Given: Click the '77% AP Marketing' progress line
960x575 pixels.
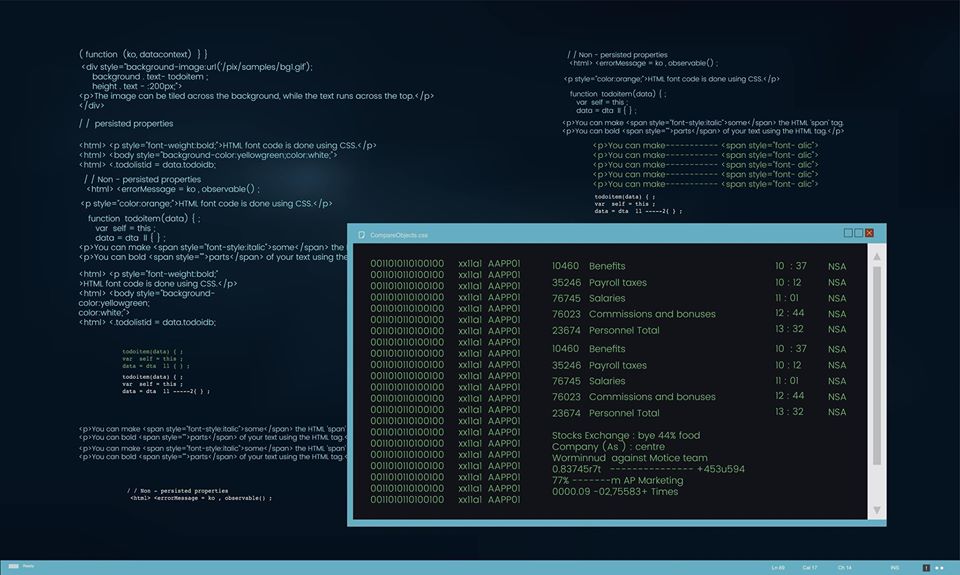Looking at the screenshot, I should 617,480.
